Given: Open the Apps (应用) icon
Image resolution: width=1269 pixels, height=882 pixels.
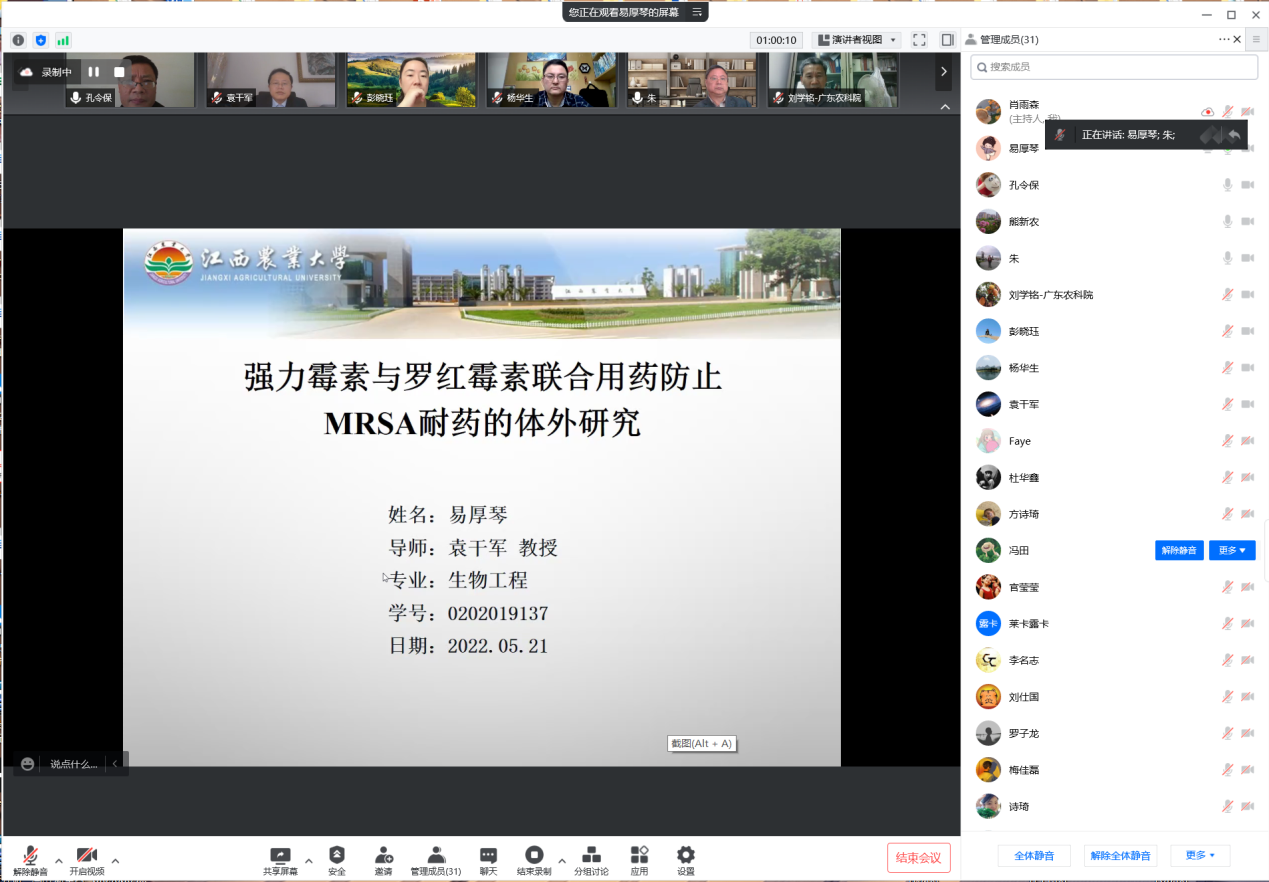Looking at the screenshot, I should coord(639,856).
